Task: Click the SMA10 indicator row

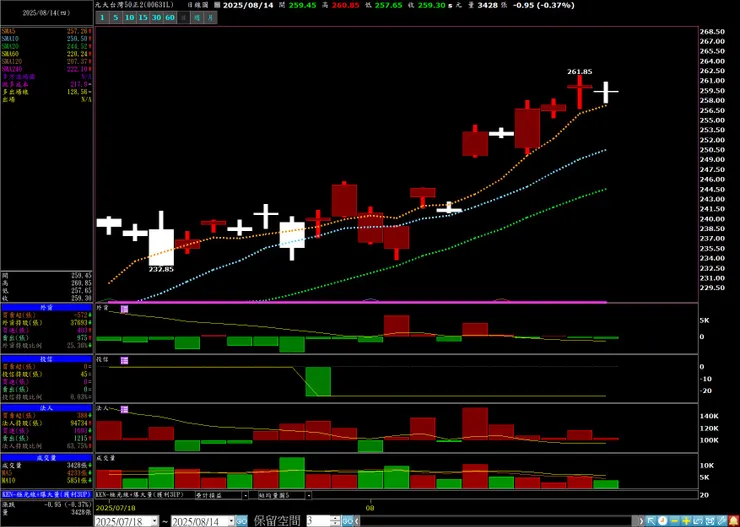Action: click(47, 38)
